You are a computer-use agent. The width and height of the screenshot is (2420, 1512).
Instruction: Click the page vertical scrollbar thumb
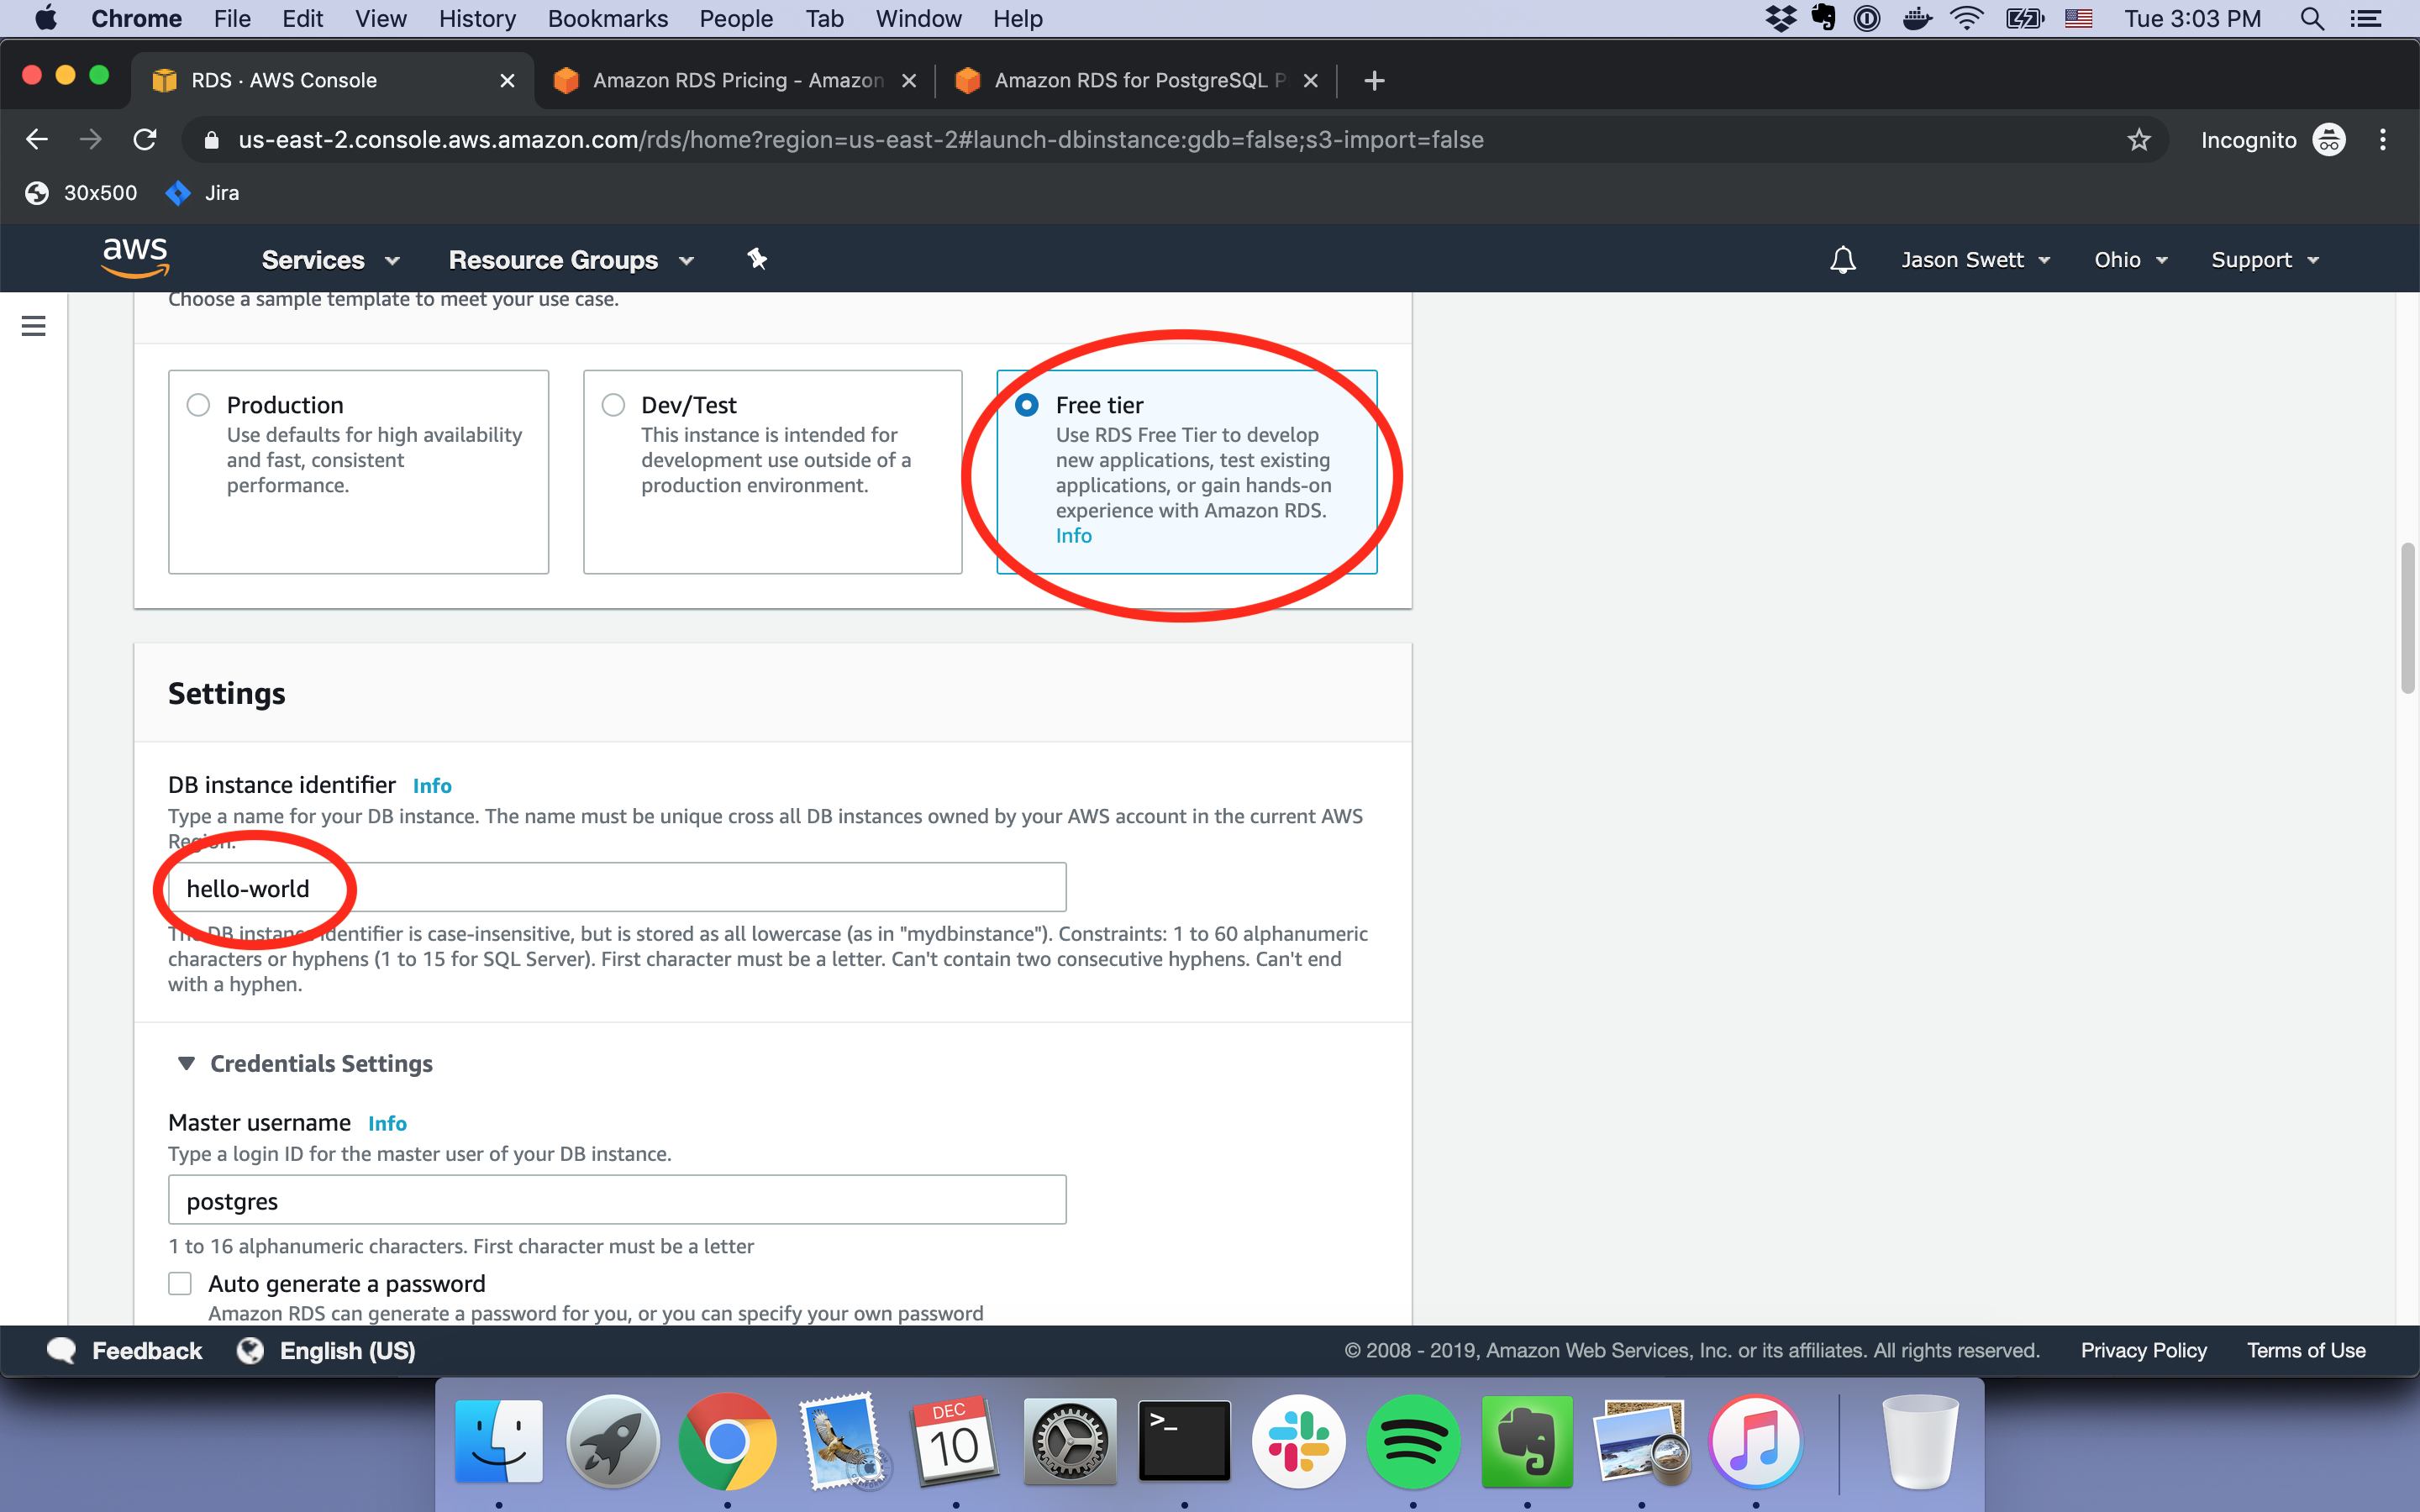pyautogui.click(x=2408, y=618)
